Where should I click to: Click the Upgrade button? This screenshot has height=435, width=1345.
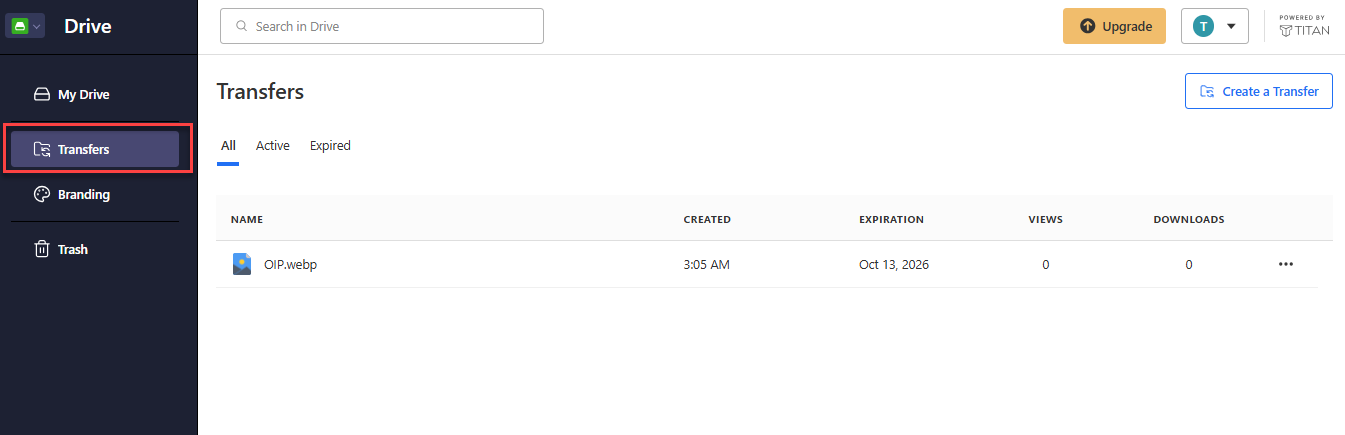(1114, 26)
